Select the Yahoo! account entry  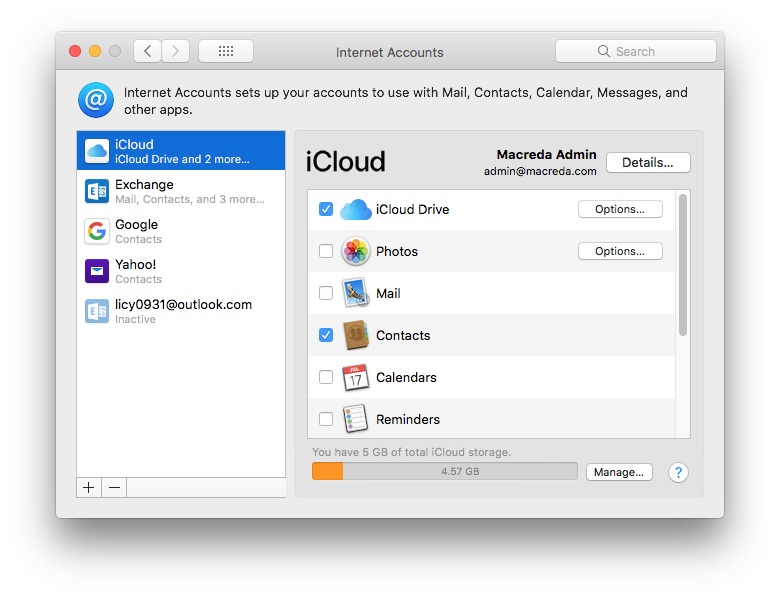pyautogui.click(x=181, y=271)
